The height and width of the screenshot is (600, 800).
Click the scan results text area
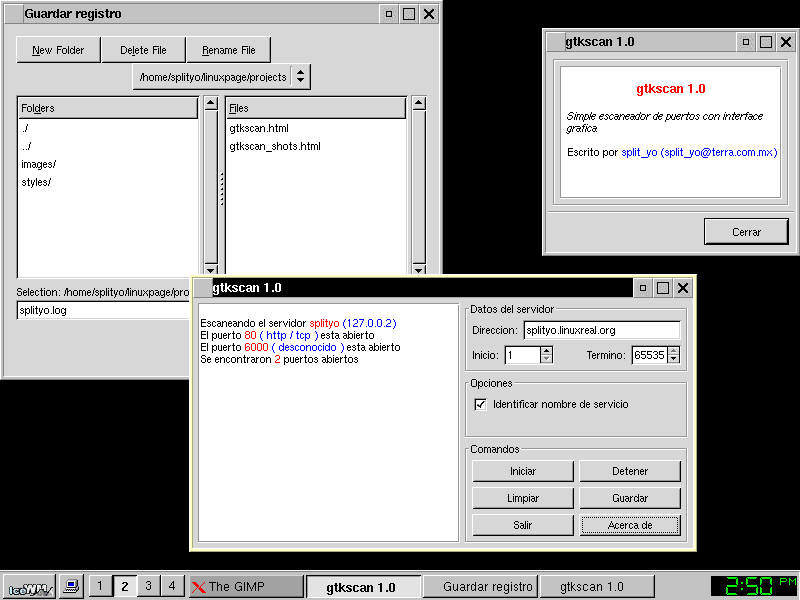tap(329, 423)
